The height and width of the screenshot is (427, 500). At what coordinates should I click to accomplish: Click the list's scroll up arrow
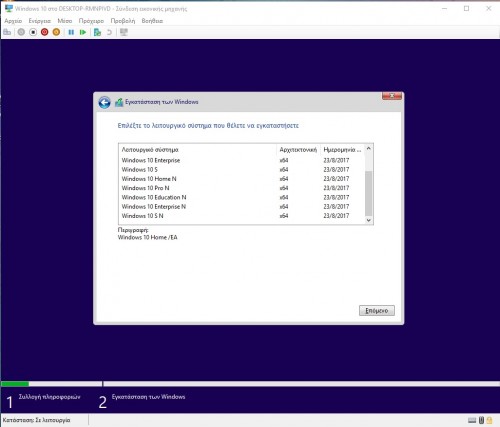click(x=369, y=148)
